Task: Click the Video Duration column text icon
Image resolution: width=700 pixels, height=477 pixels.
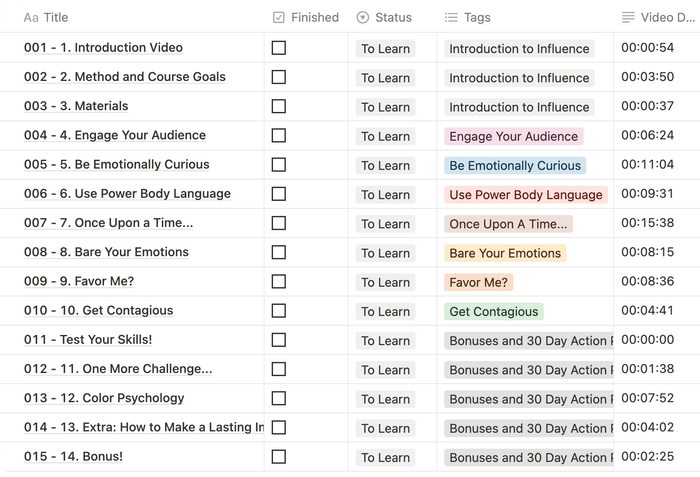Action: coord(628,17)
